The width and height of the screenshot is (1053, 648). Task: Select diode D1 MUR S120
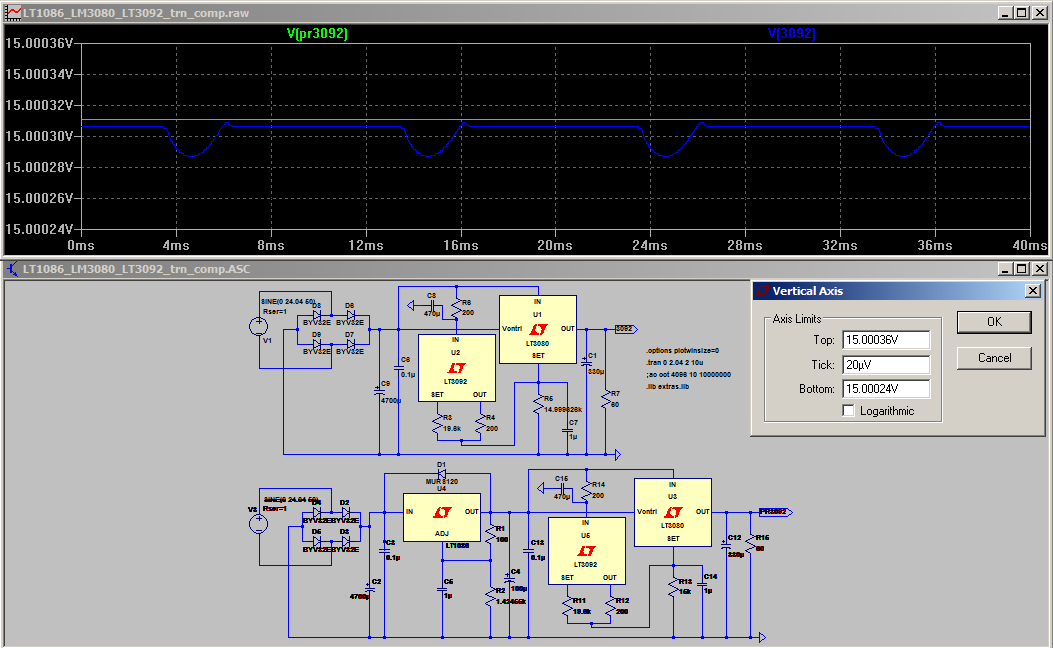point(441,473)
